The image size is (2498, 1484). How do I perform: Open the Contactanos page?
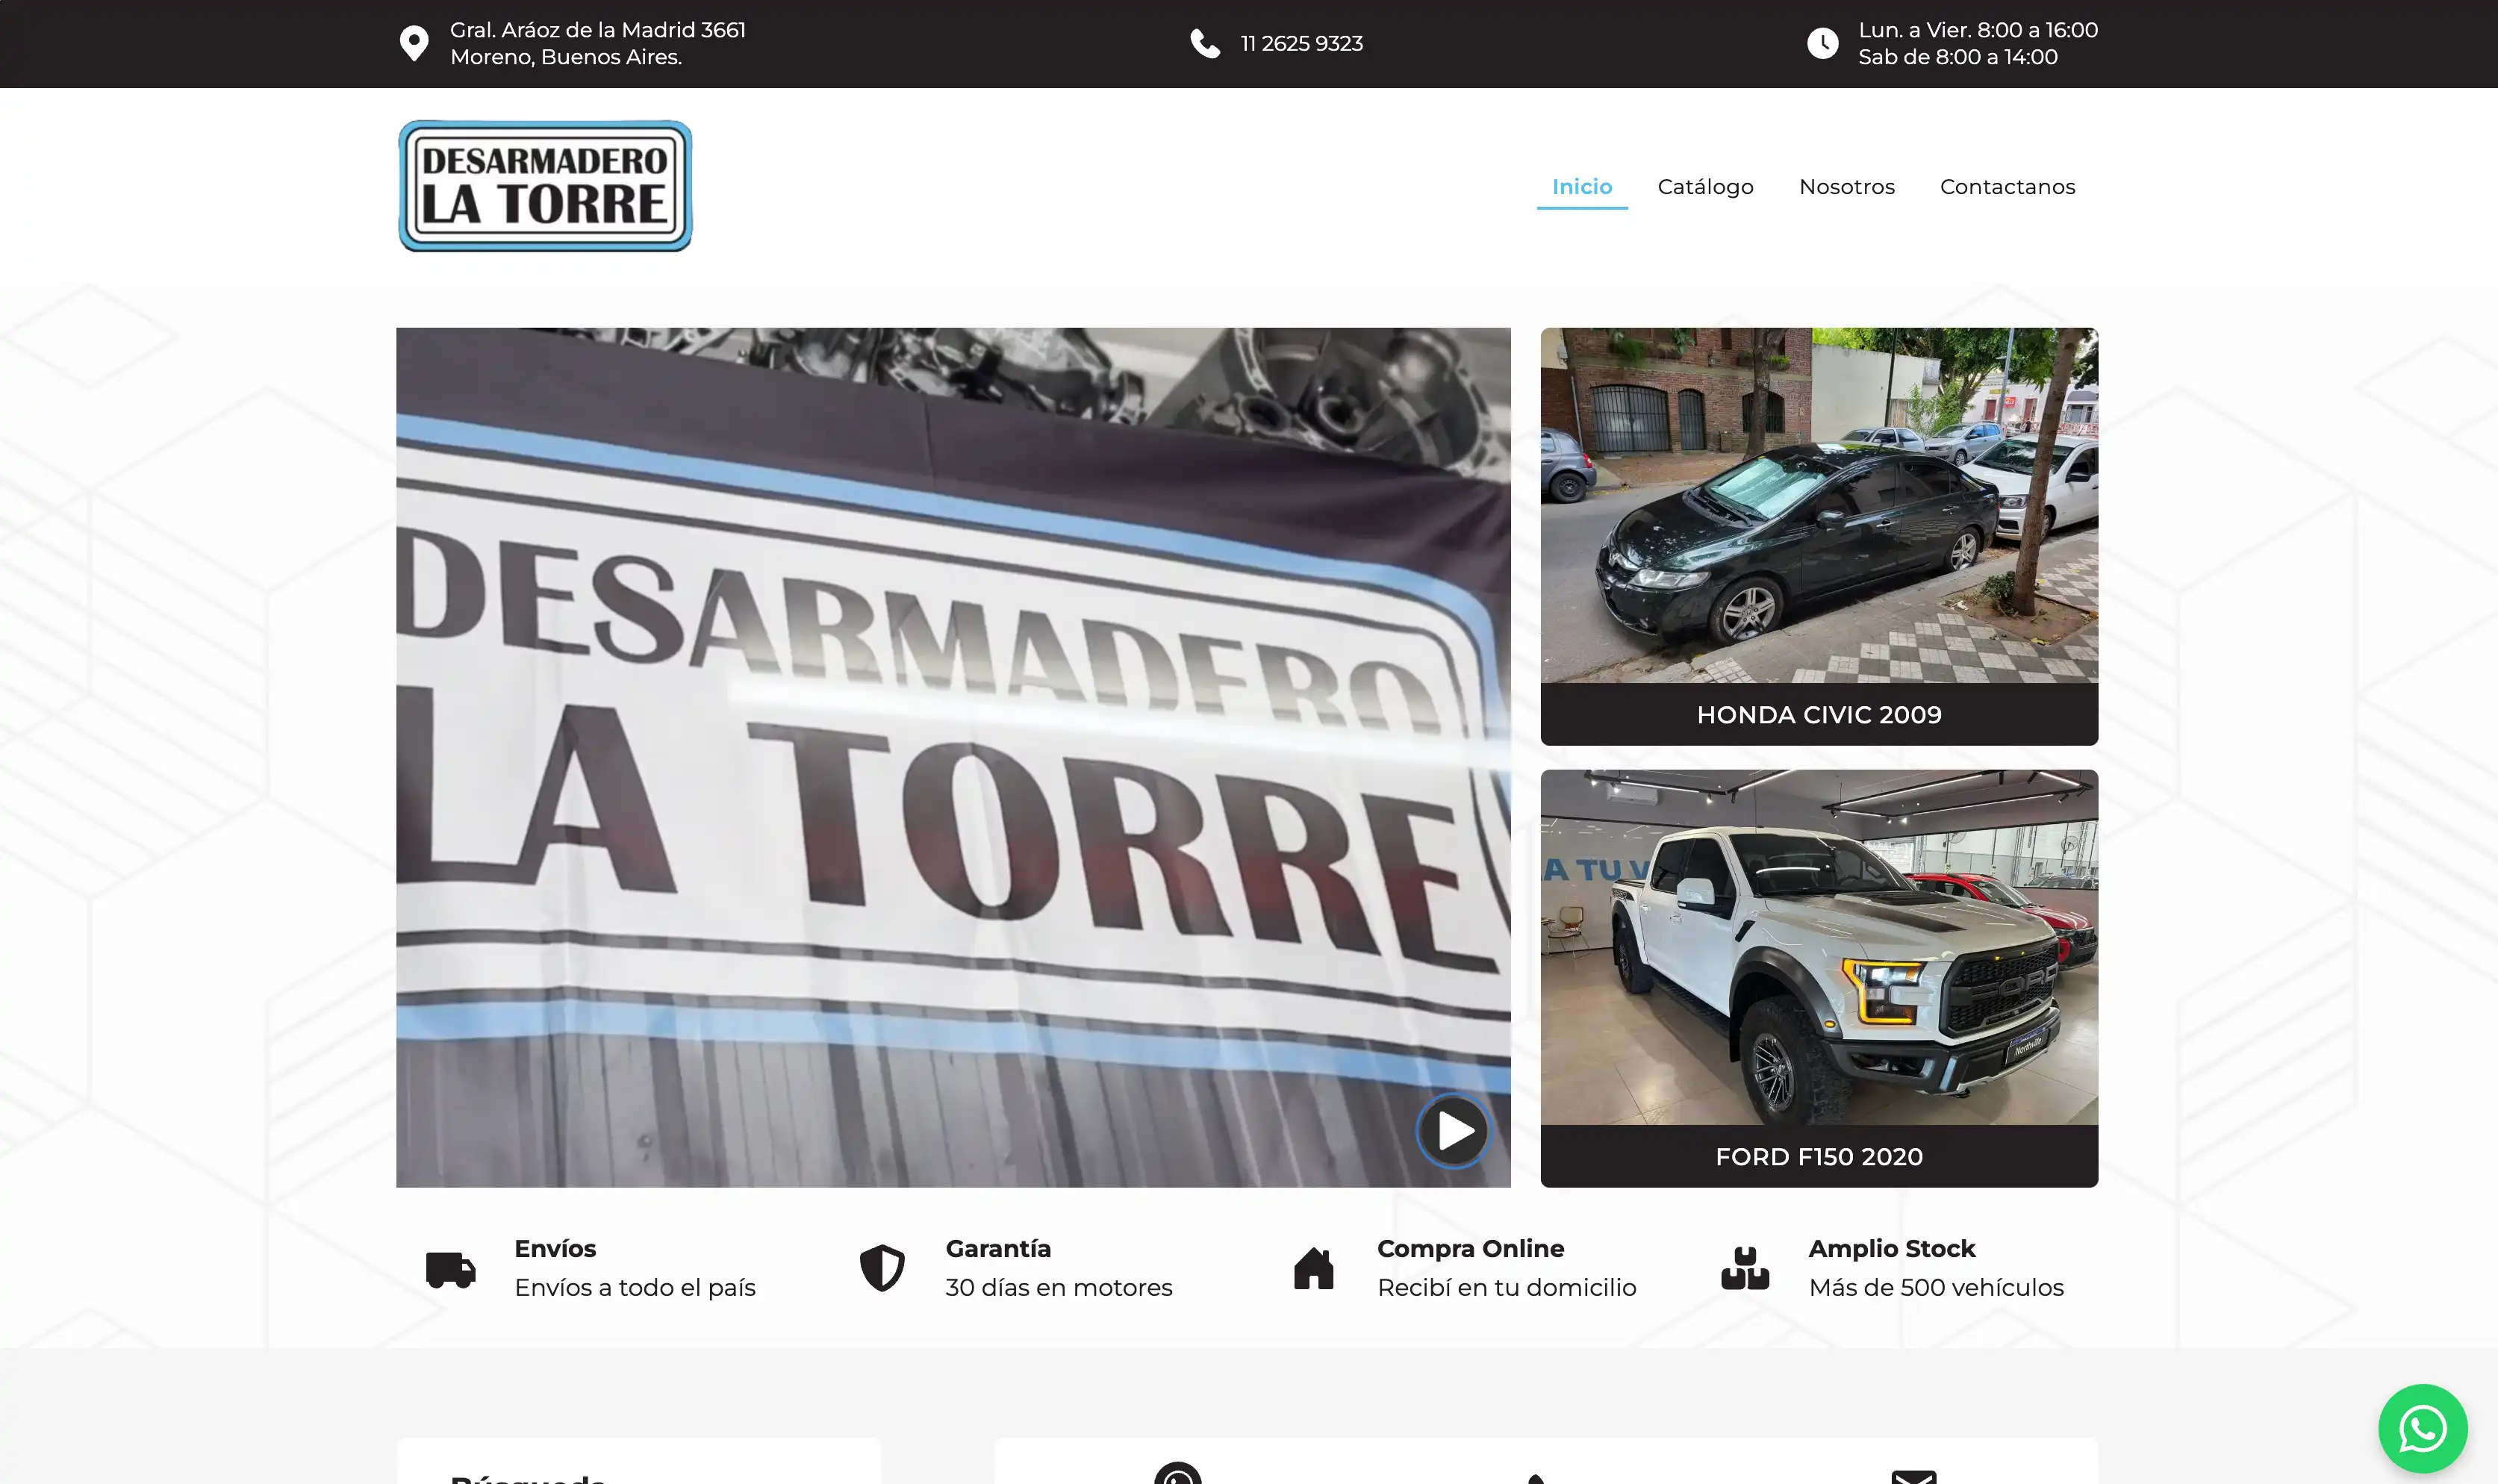(x=2007, y=187)
